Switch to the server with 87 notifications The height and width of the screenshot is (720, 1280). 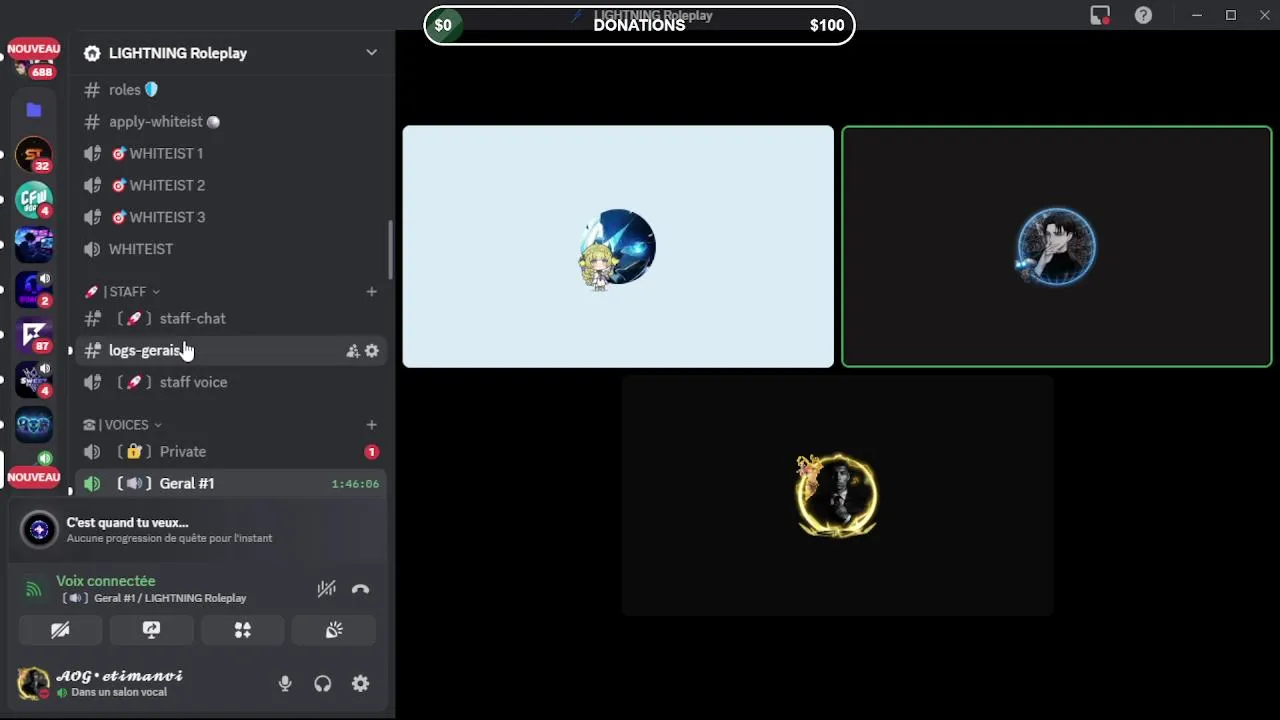coord(34,335)
